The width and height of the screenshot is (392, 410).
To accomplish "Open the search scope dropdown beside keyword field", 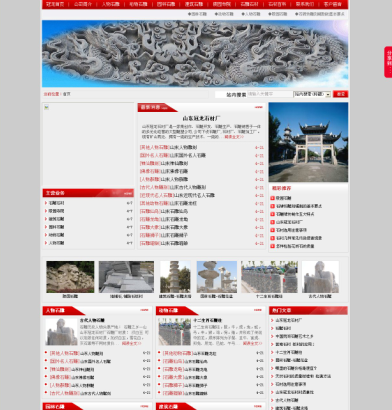I will coord(312,94).
